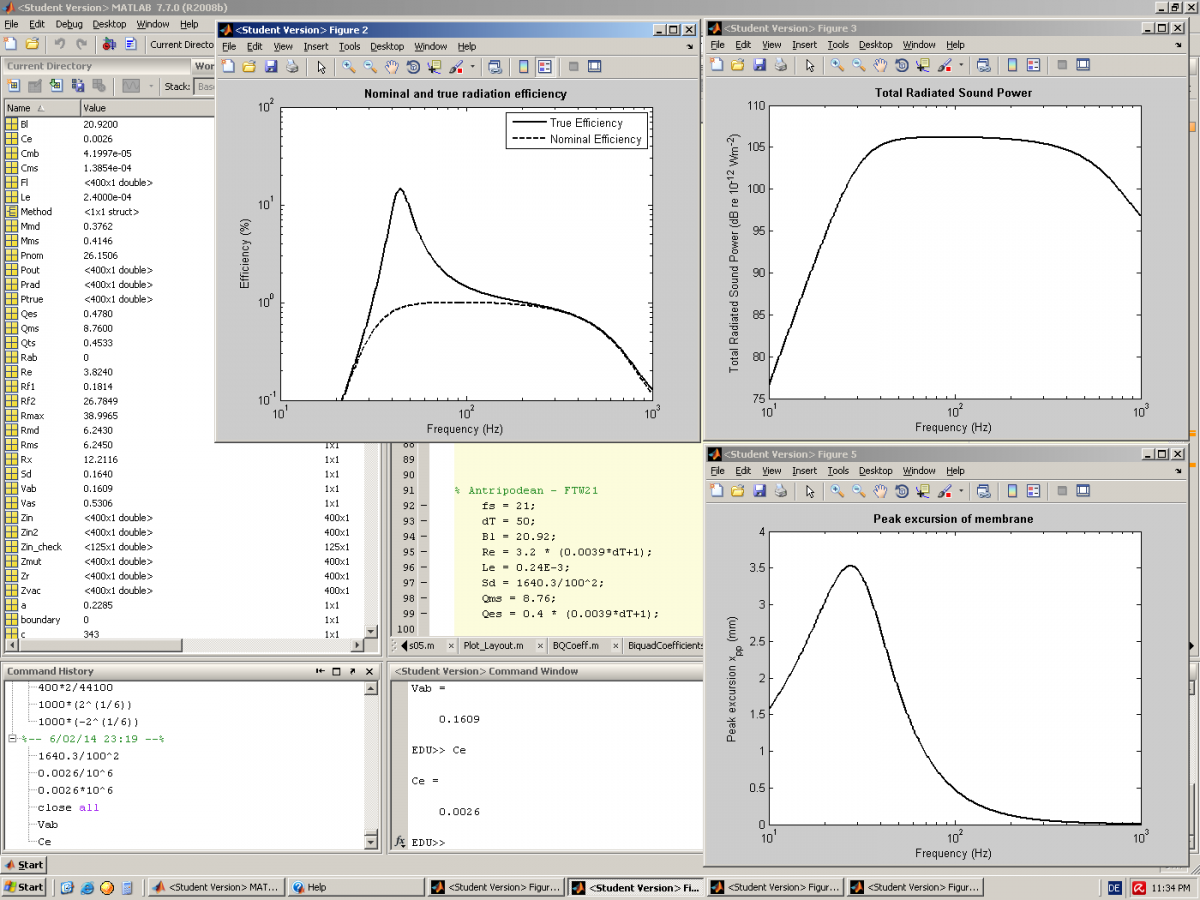Screen dimensions: 1200x900
Task: Switch to BQCoeff.m editor tab
Action: [x=575, y=646]
